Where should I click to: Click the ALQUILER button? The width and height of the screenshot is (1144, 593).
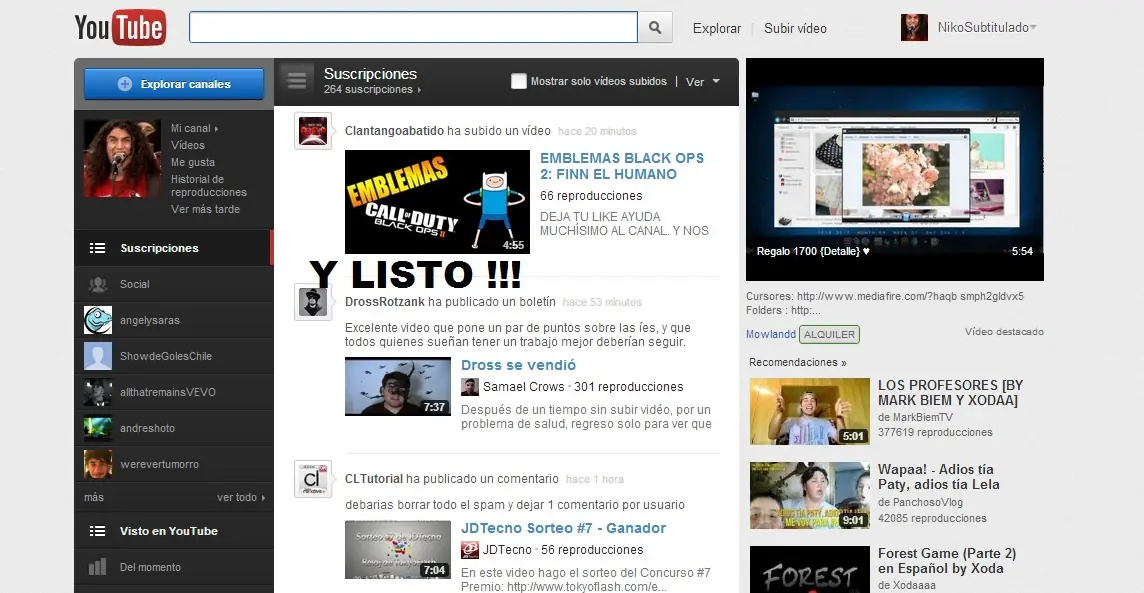pos(830,335)
